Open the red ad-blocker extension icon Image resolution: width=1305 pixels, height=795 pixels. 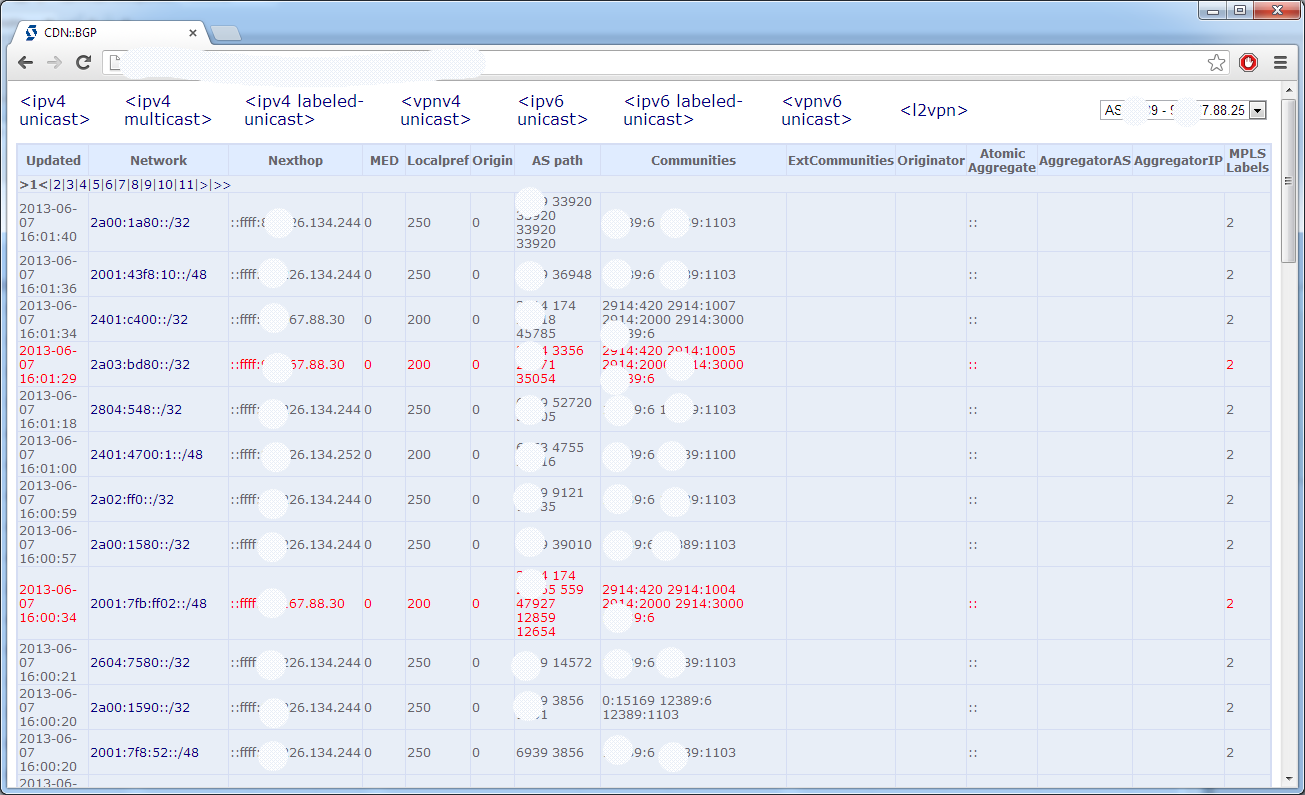(1248, 62)
